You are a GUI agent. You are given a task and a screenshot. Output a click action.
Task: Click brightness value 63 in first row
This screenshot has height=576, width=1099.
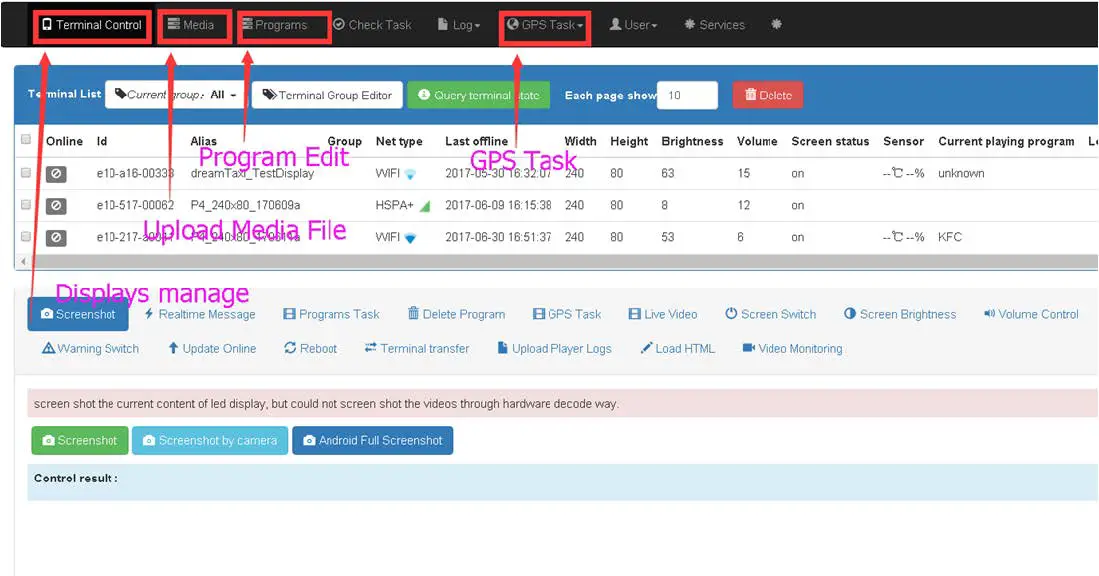pos(667,173)
